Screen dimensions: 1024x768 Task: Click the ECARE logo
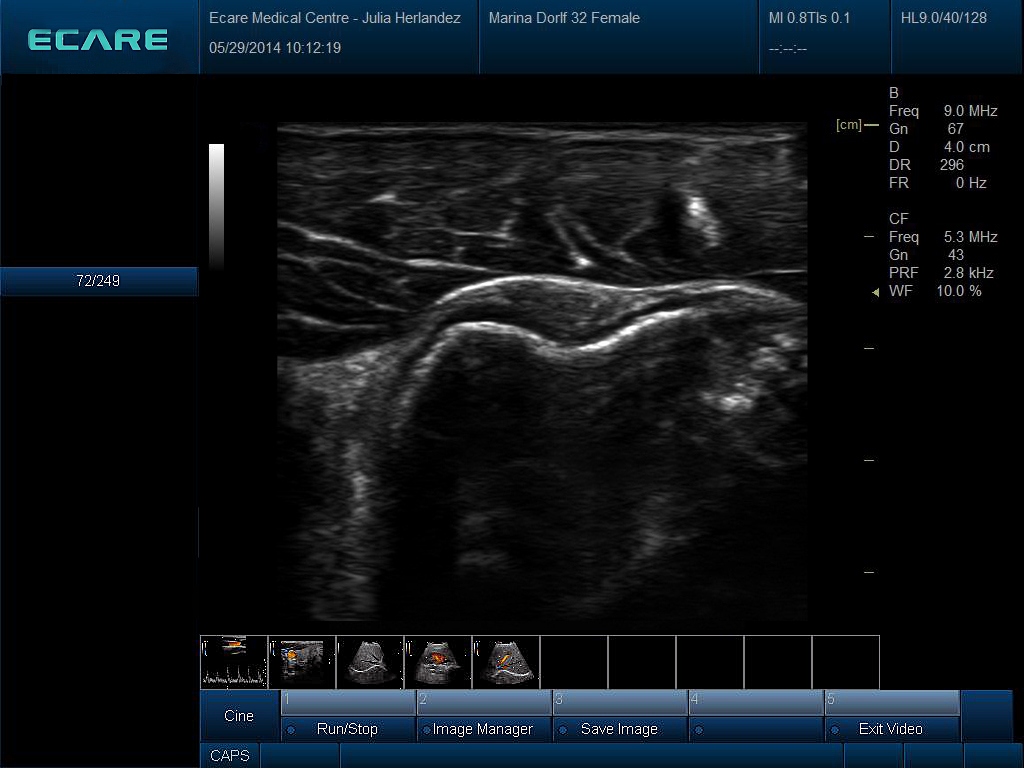coord(98,40)
